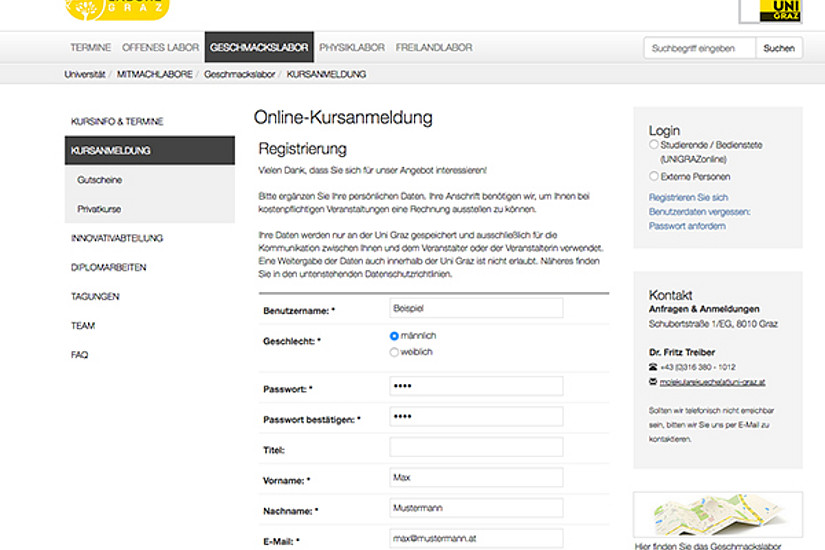Open the TERMINE tab
Viewport: 825px width, 550px height.
point(90,47)
